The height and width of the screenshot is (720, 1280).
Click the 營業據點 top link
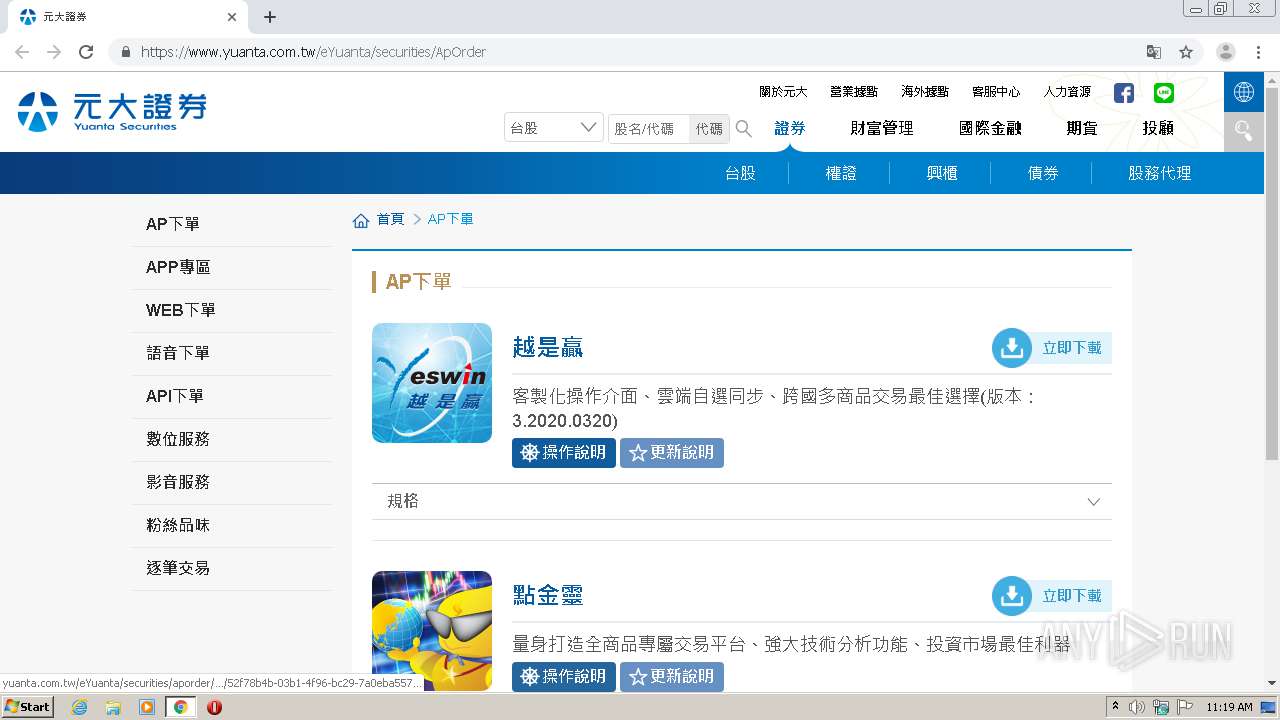(x=854, y=92)
